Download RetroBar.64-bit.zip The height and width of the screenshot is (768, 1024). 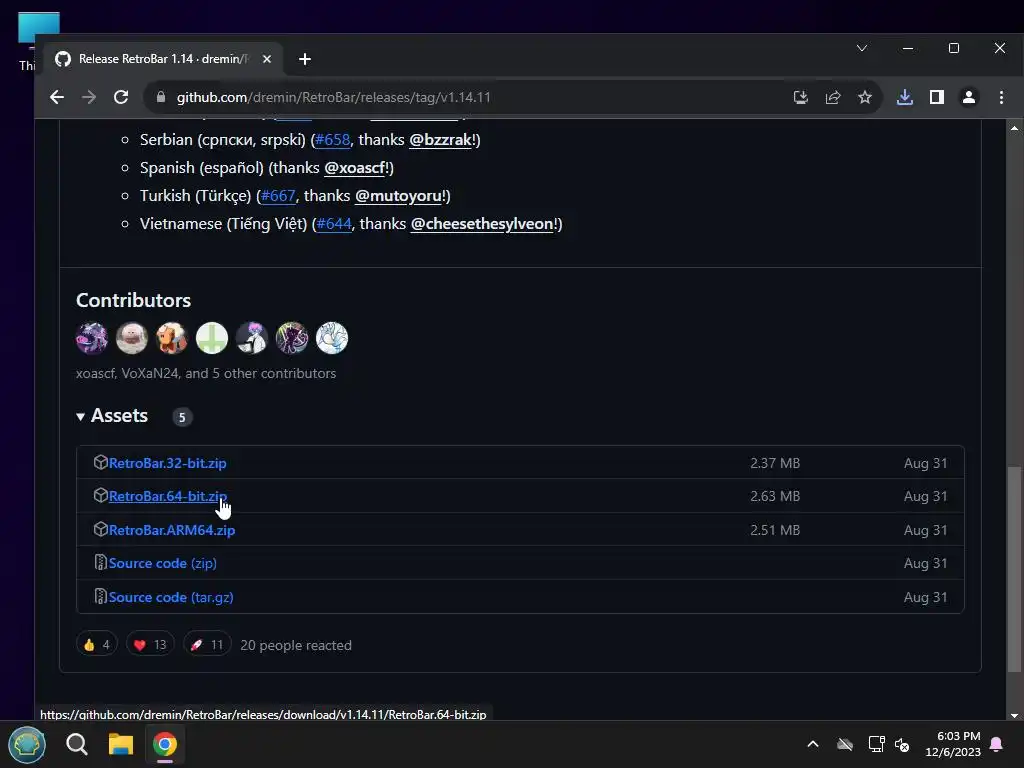tap(167, 496)
